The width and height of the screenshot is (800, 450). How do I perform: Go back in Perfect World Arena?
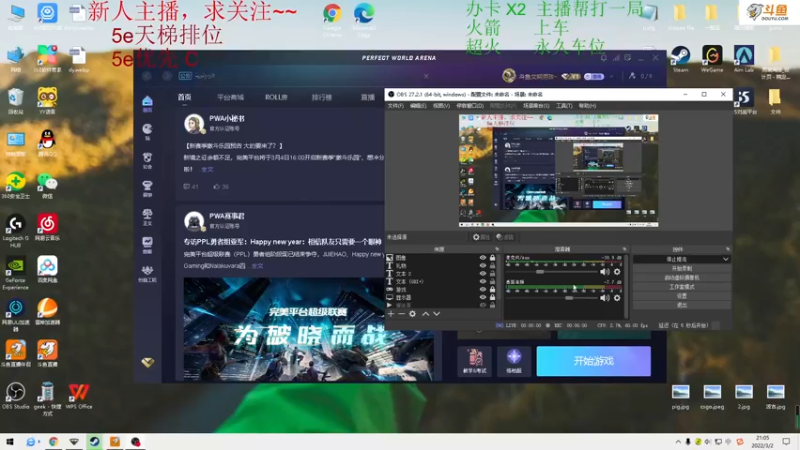(x=147, y=76)
